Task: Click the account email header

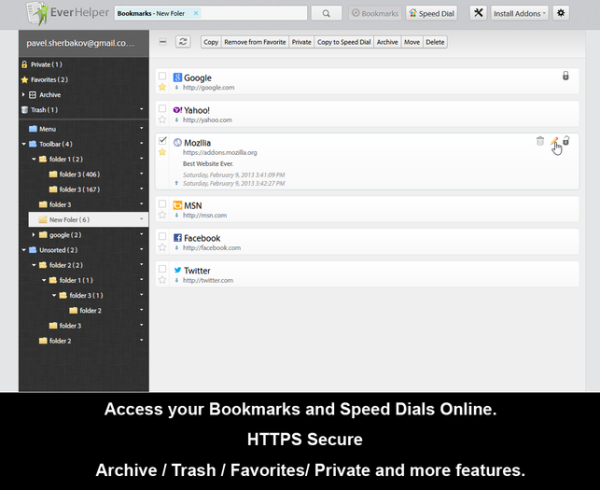Action: [83, 43]
